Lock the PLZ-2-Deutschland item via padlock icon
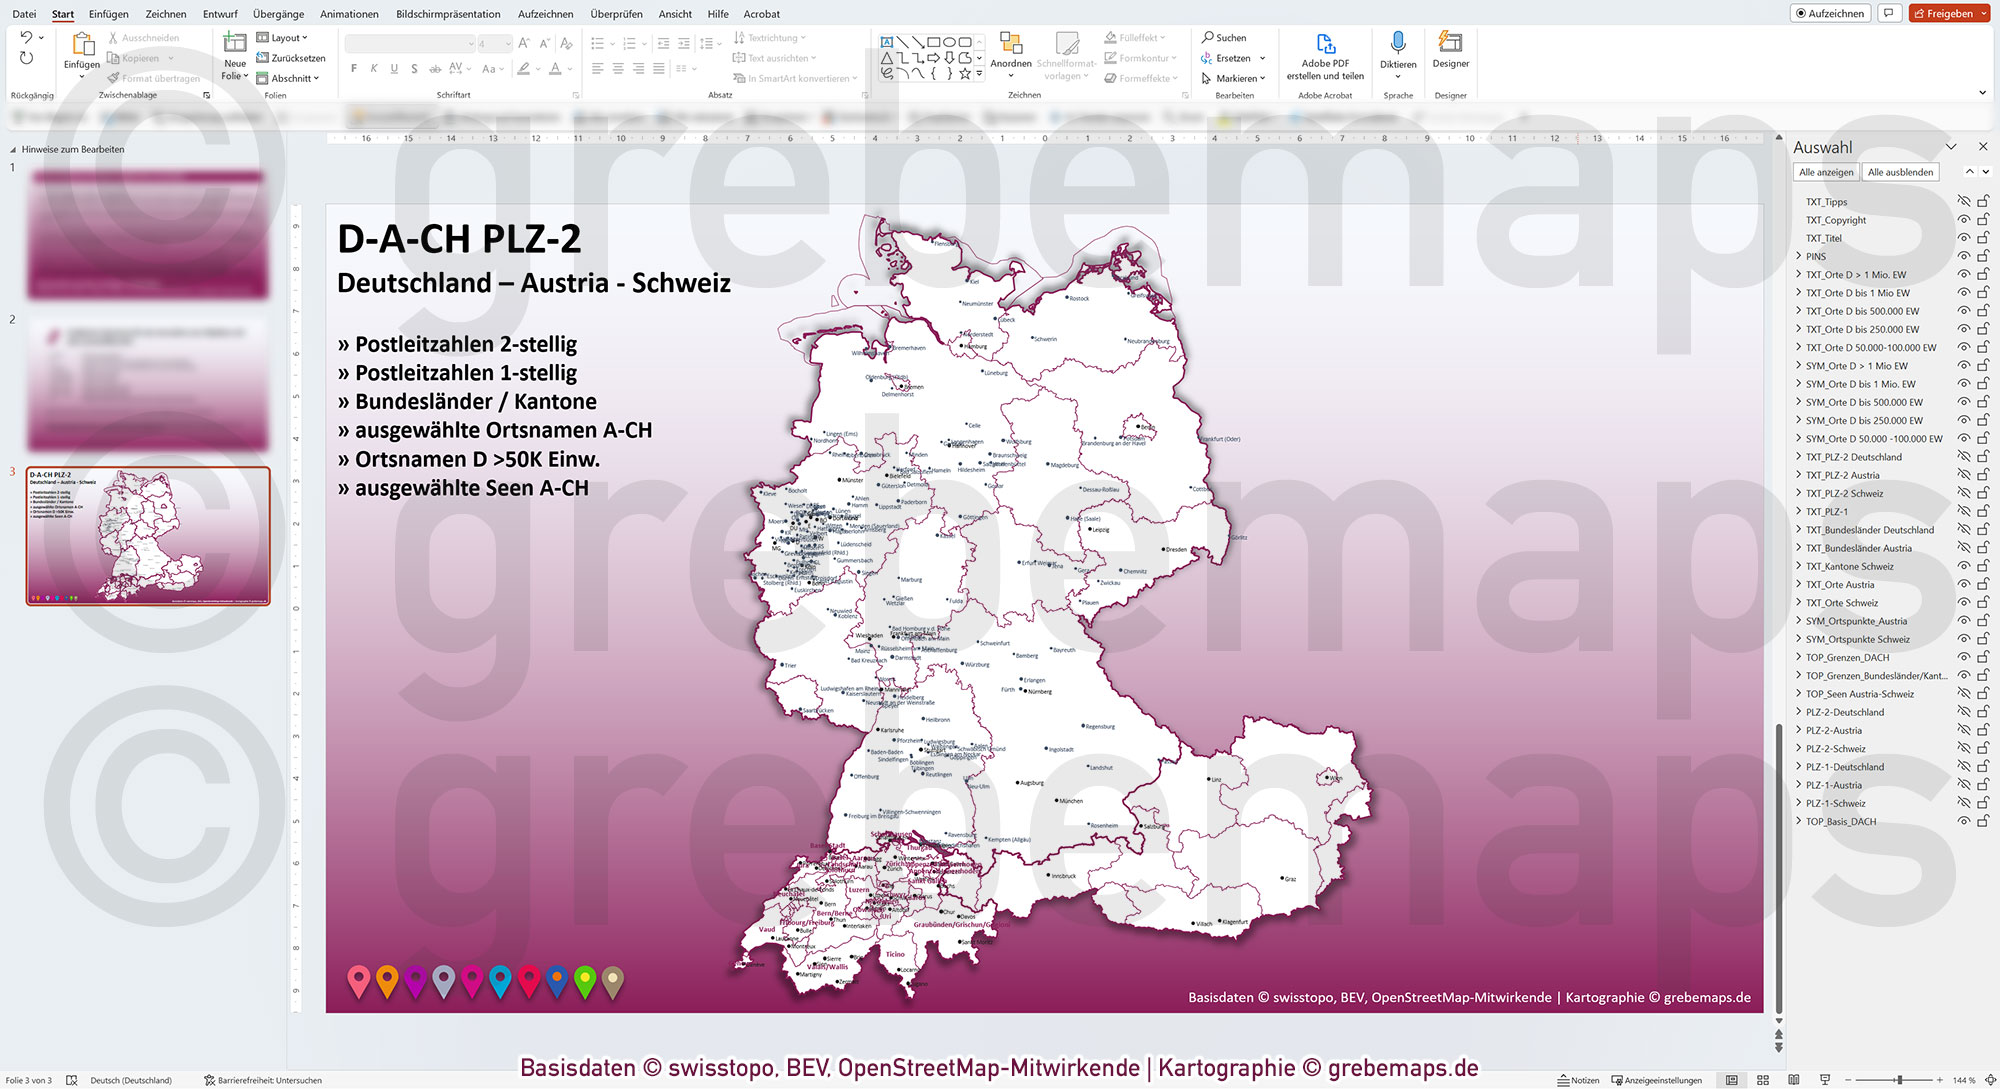Image resolution: width=2000 pixels, height=1089 pixels. 1984,712
